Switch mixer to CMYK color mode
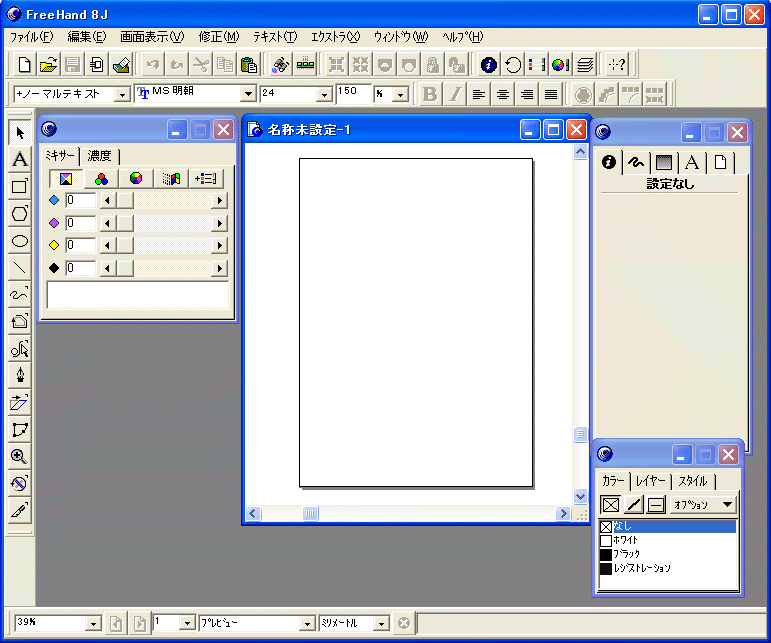The height and width of the screenshot is (643, 771). click(65, 179)
